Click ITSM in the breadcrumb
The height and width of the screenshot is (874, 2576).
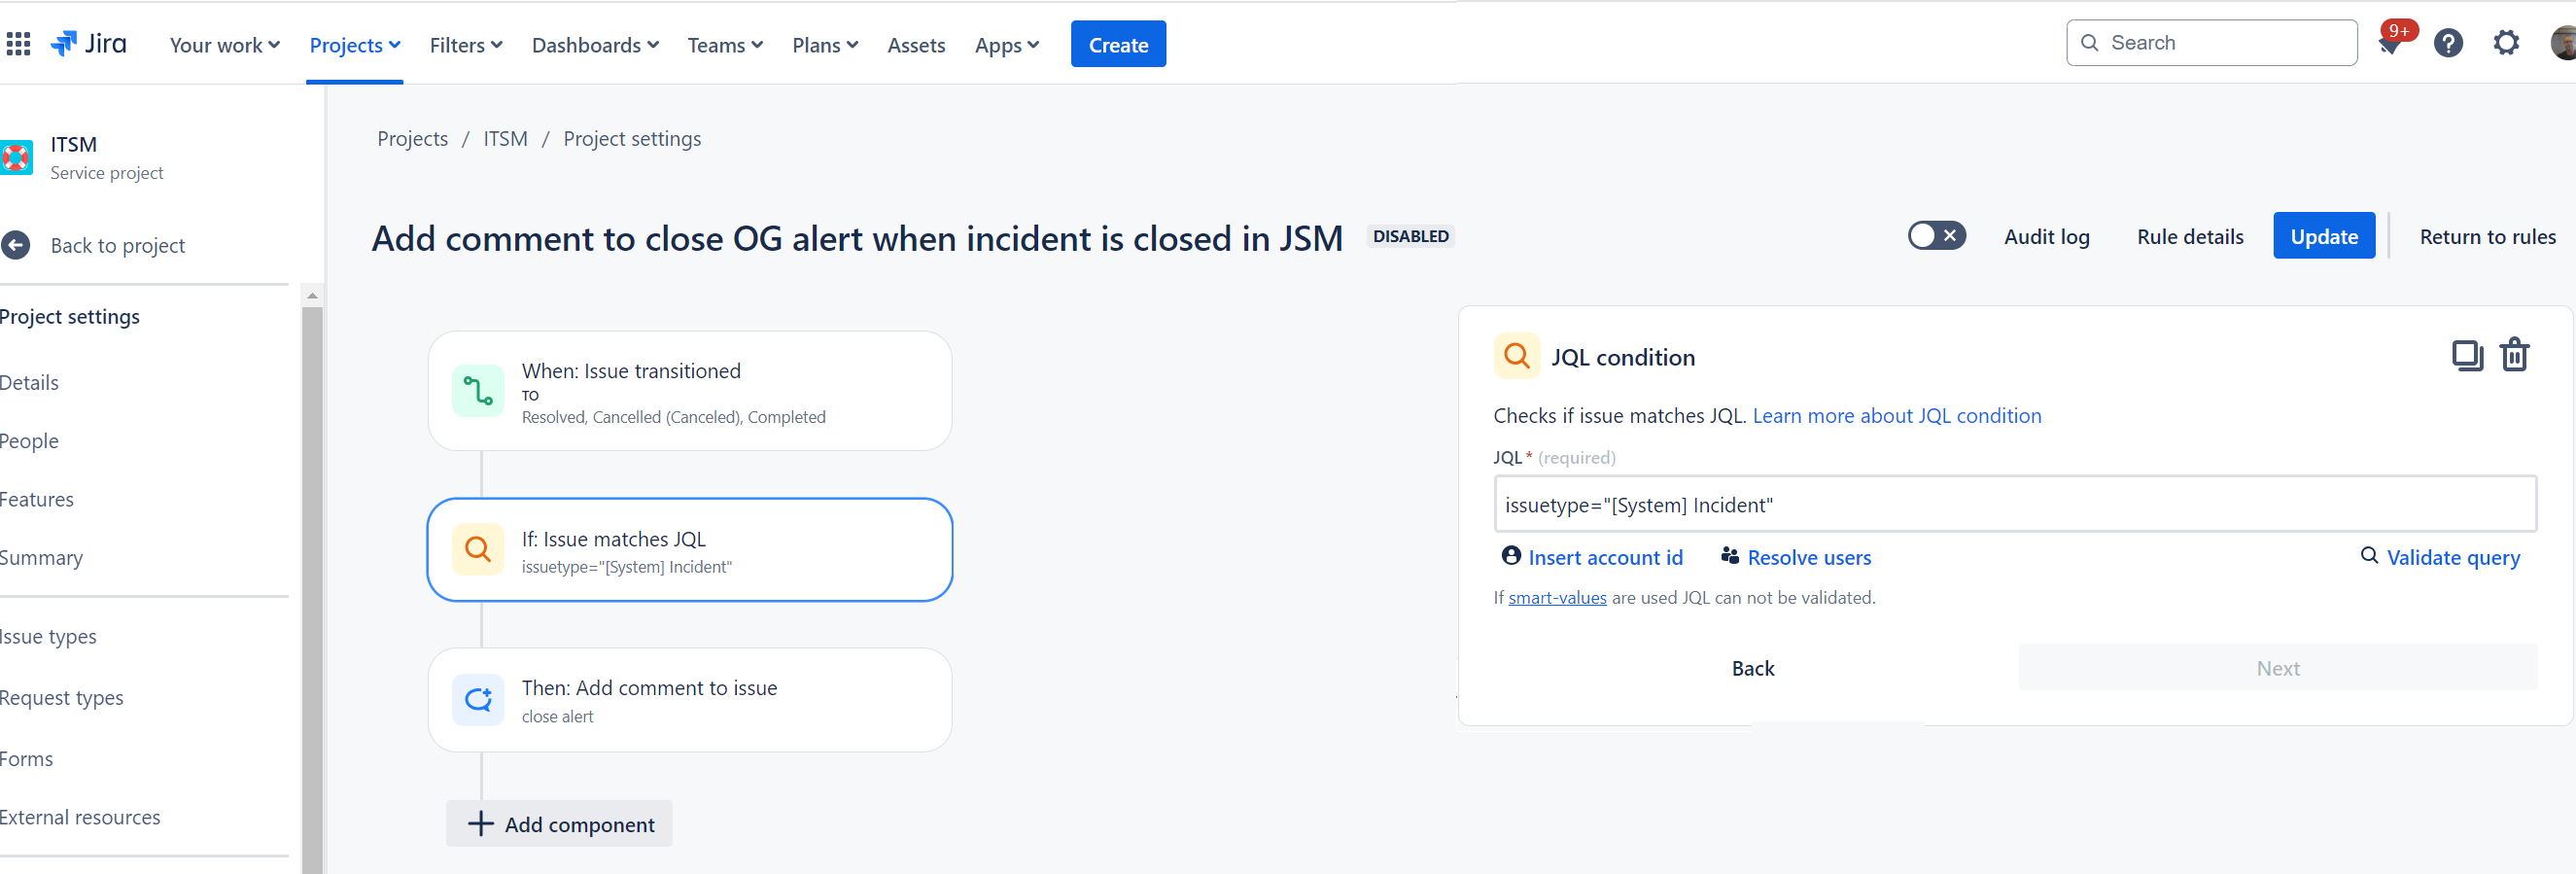point(505,139)
